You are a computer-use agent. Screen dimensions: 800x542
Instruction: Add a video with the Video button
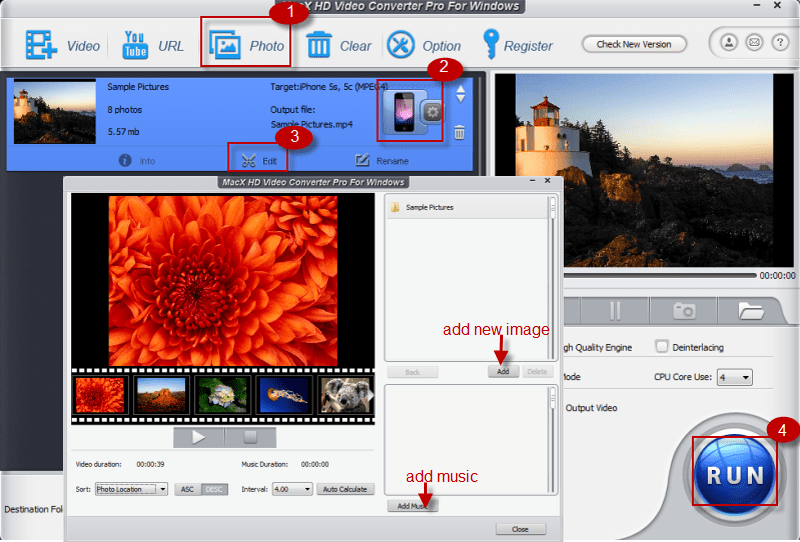click(x=62, y=45)
